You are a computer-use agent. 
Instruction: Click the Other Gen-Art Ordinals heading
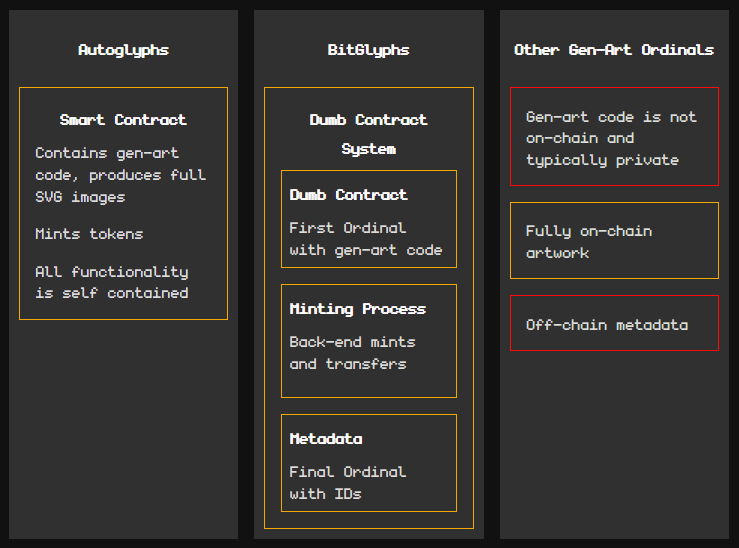click(614, 49)
